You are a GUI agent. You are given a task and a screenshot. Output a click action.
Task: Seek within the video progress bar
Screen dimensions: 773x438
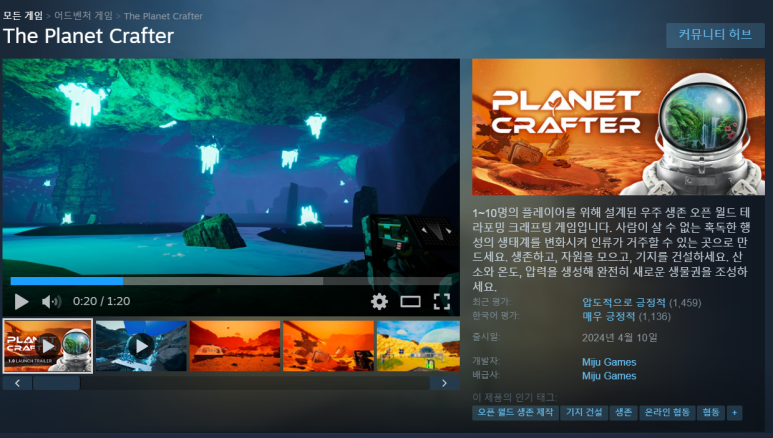click(231, 281)
